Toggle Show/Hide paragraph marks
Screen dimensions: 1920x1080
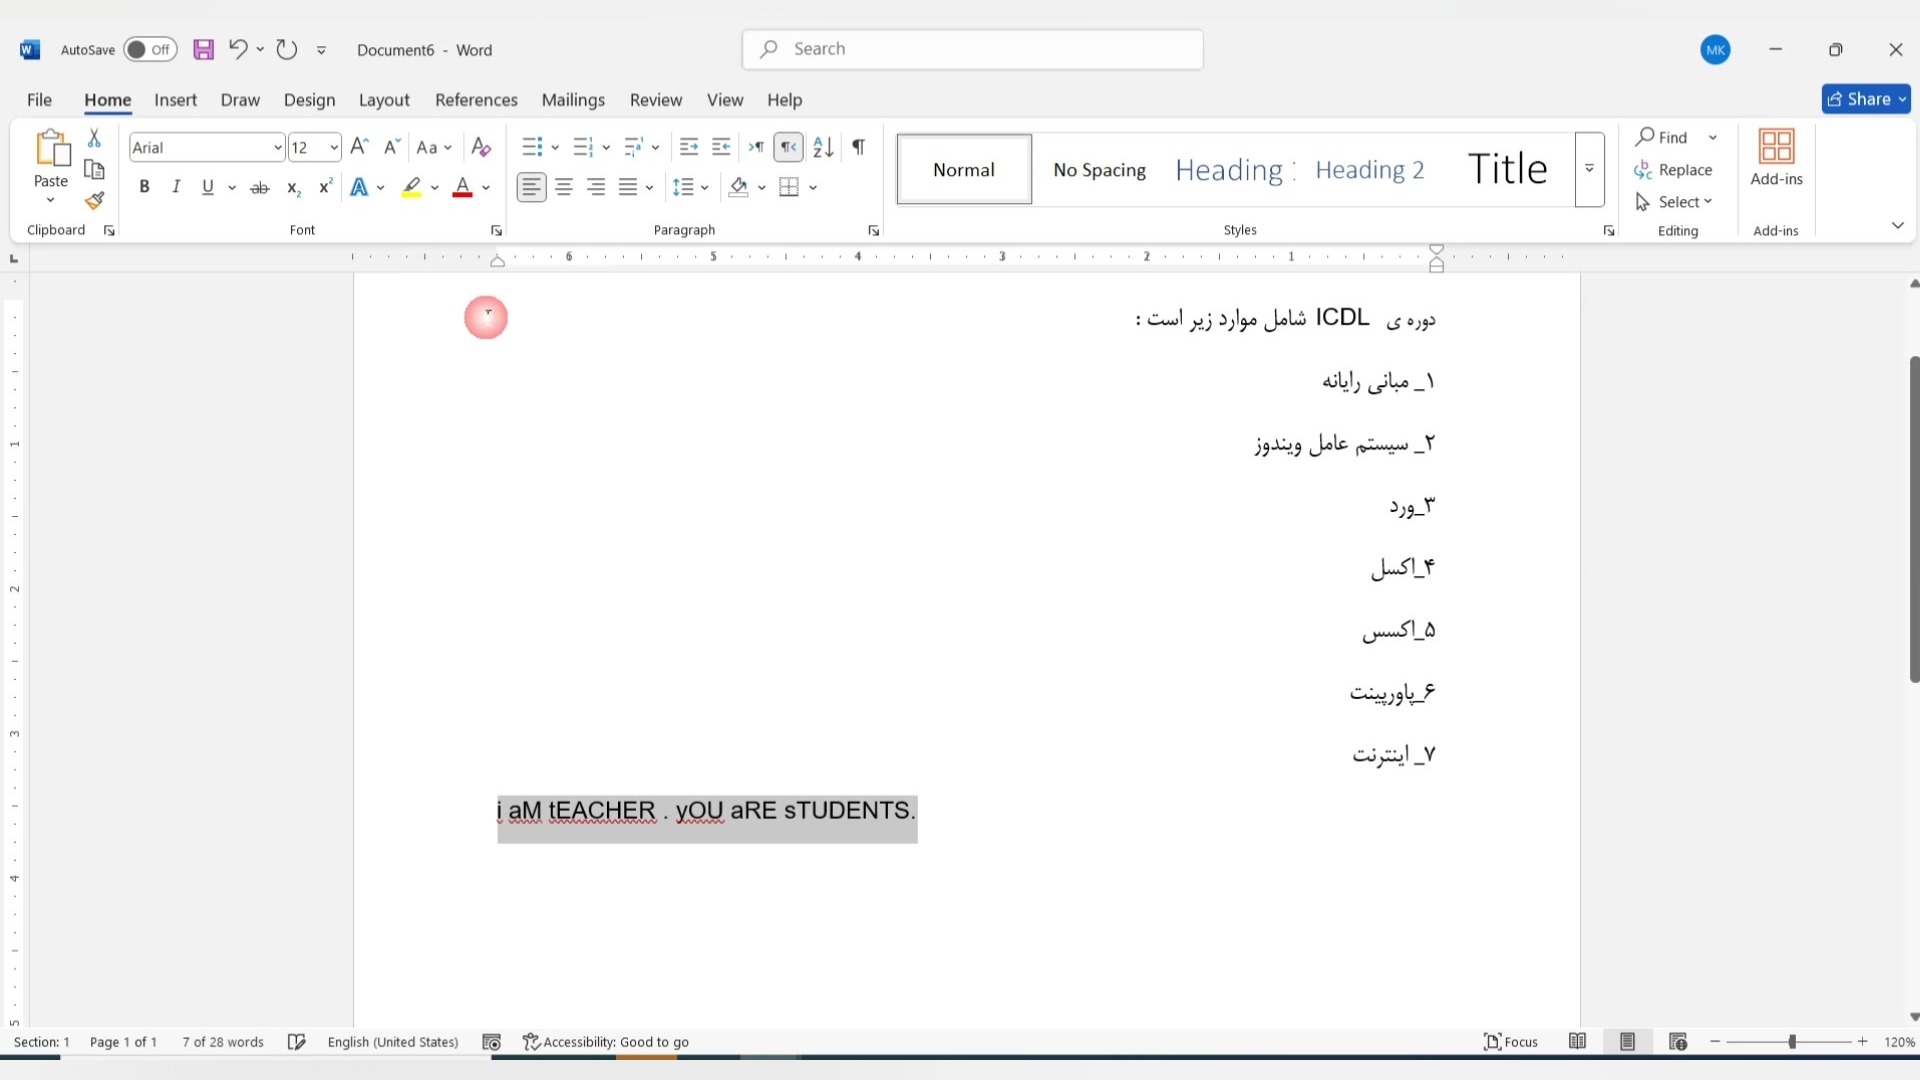(x=858, y=148)
